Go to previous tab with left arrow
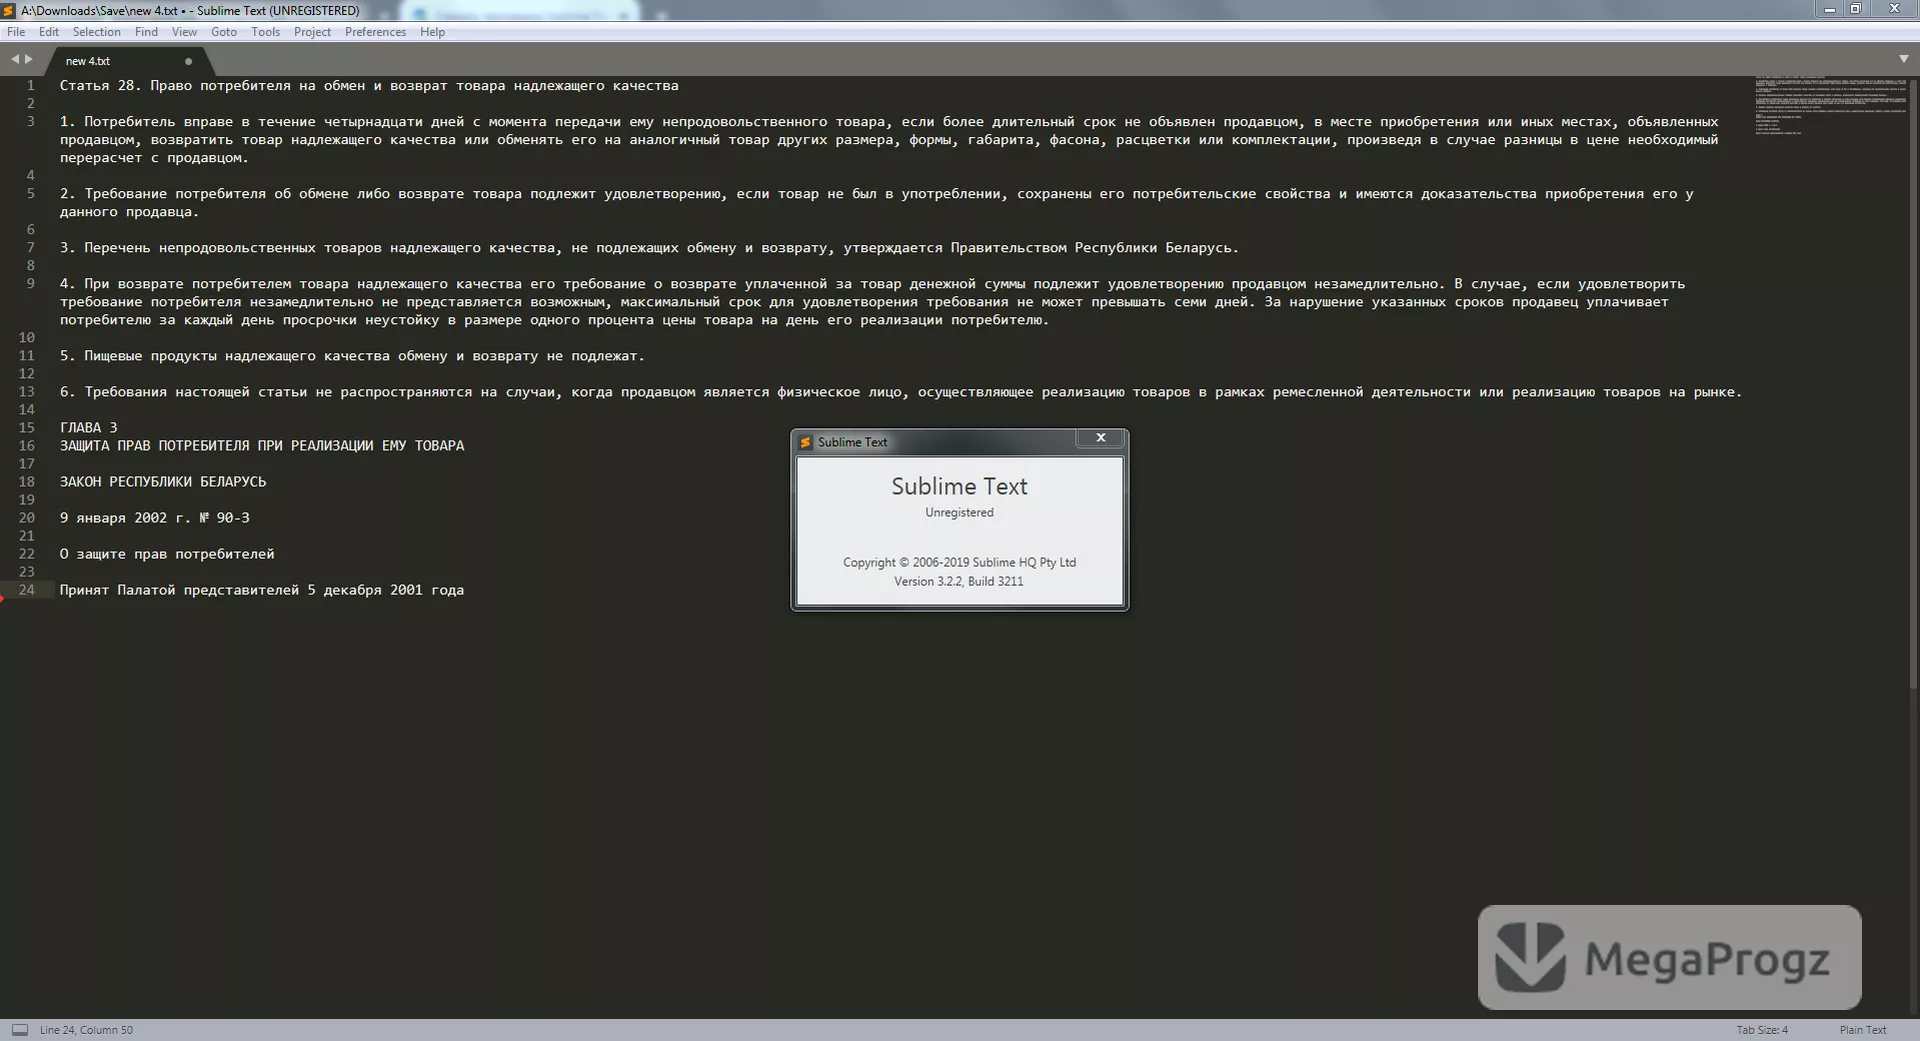Viewport: 1920px width, 1041px height. pyautogui.click(x=15, y=59)
